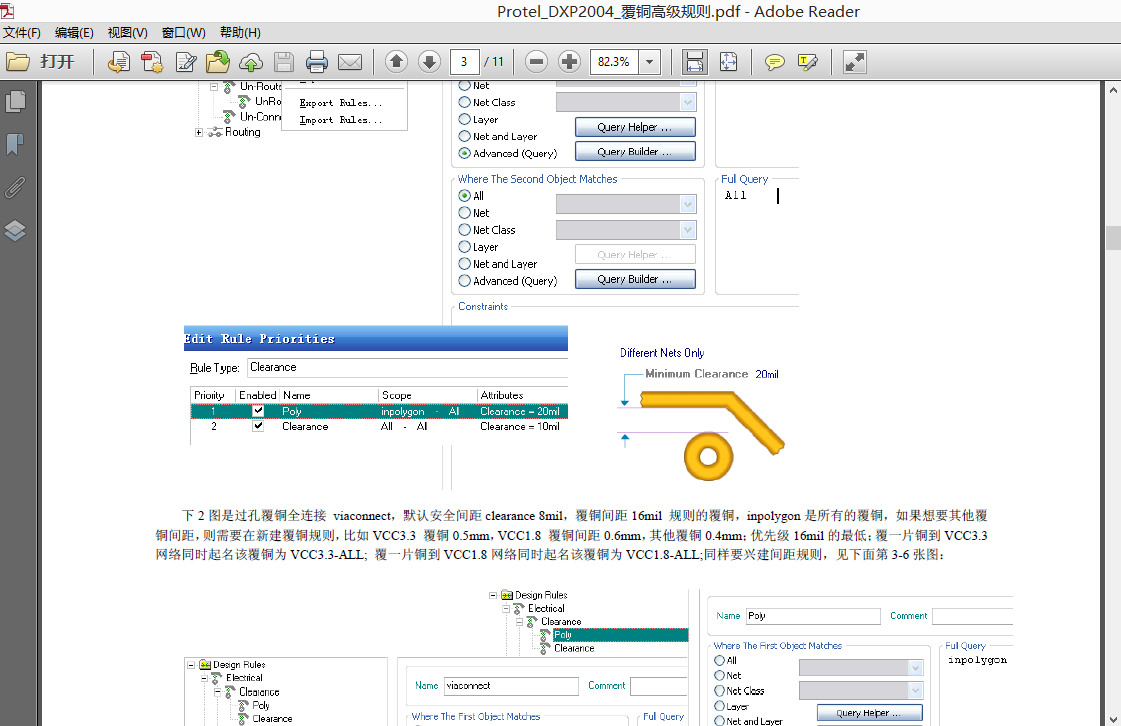Click the fit full page icon
1121x726 pixels.
click(x=729, y=62)
